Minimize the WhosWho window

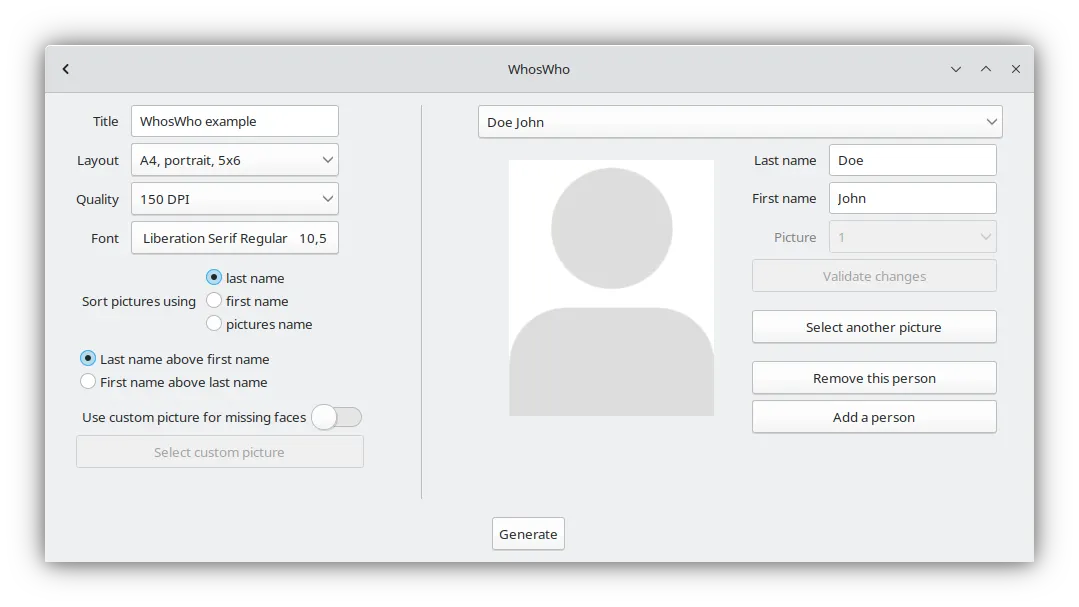pyautogui.click(x=956, y=69)
